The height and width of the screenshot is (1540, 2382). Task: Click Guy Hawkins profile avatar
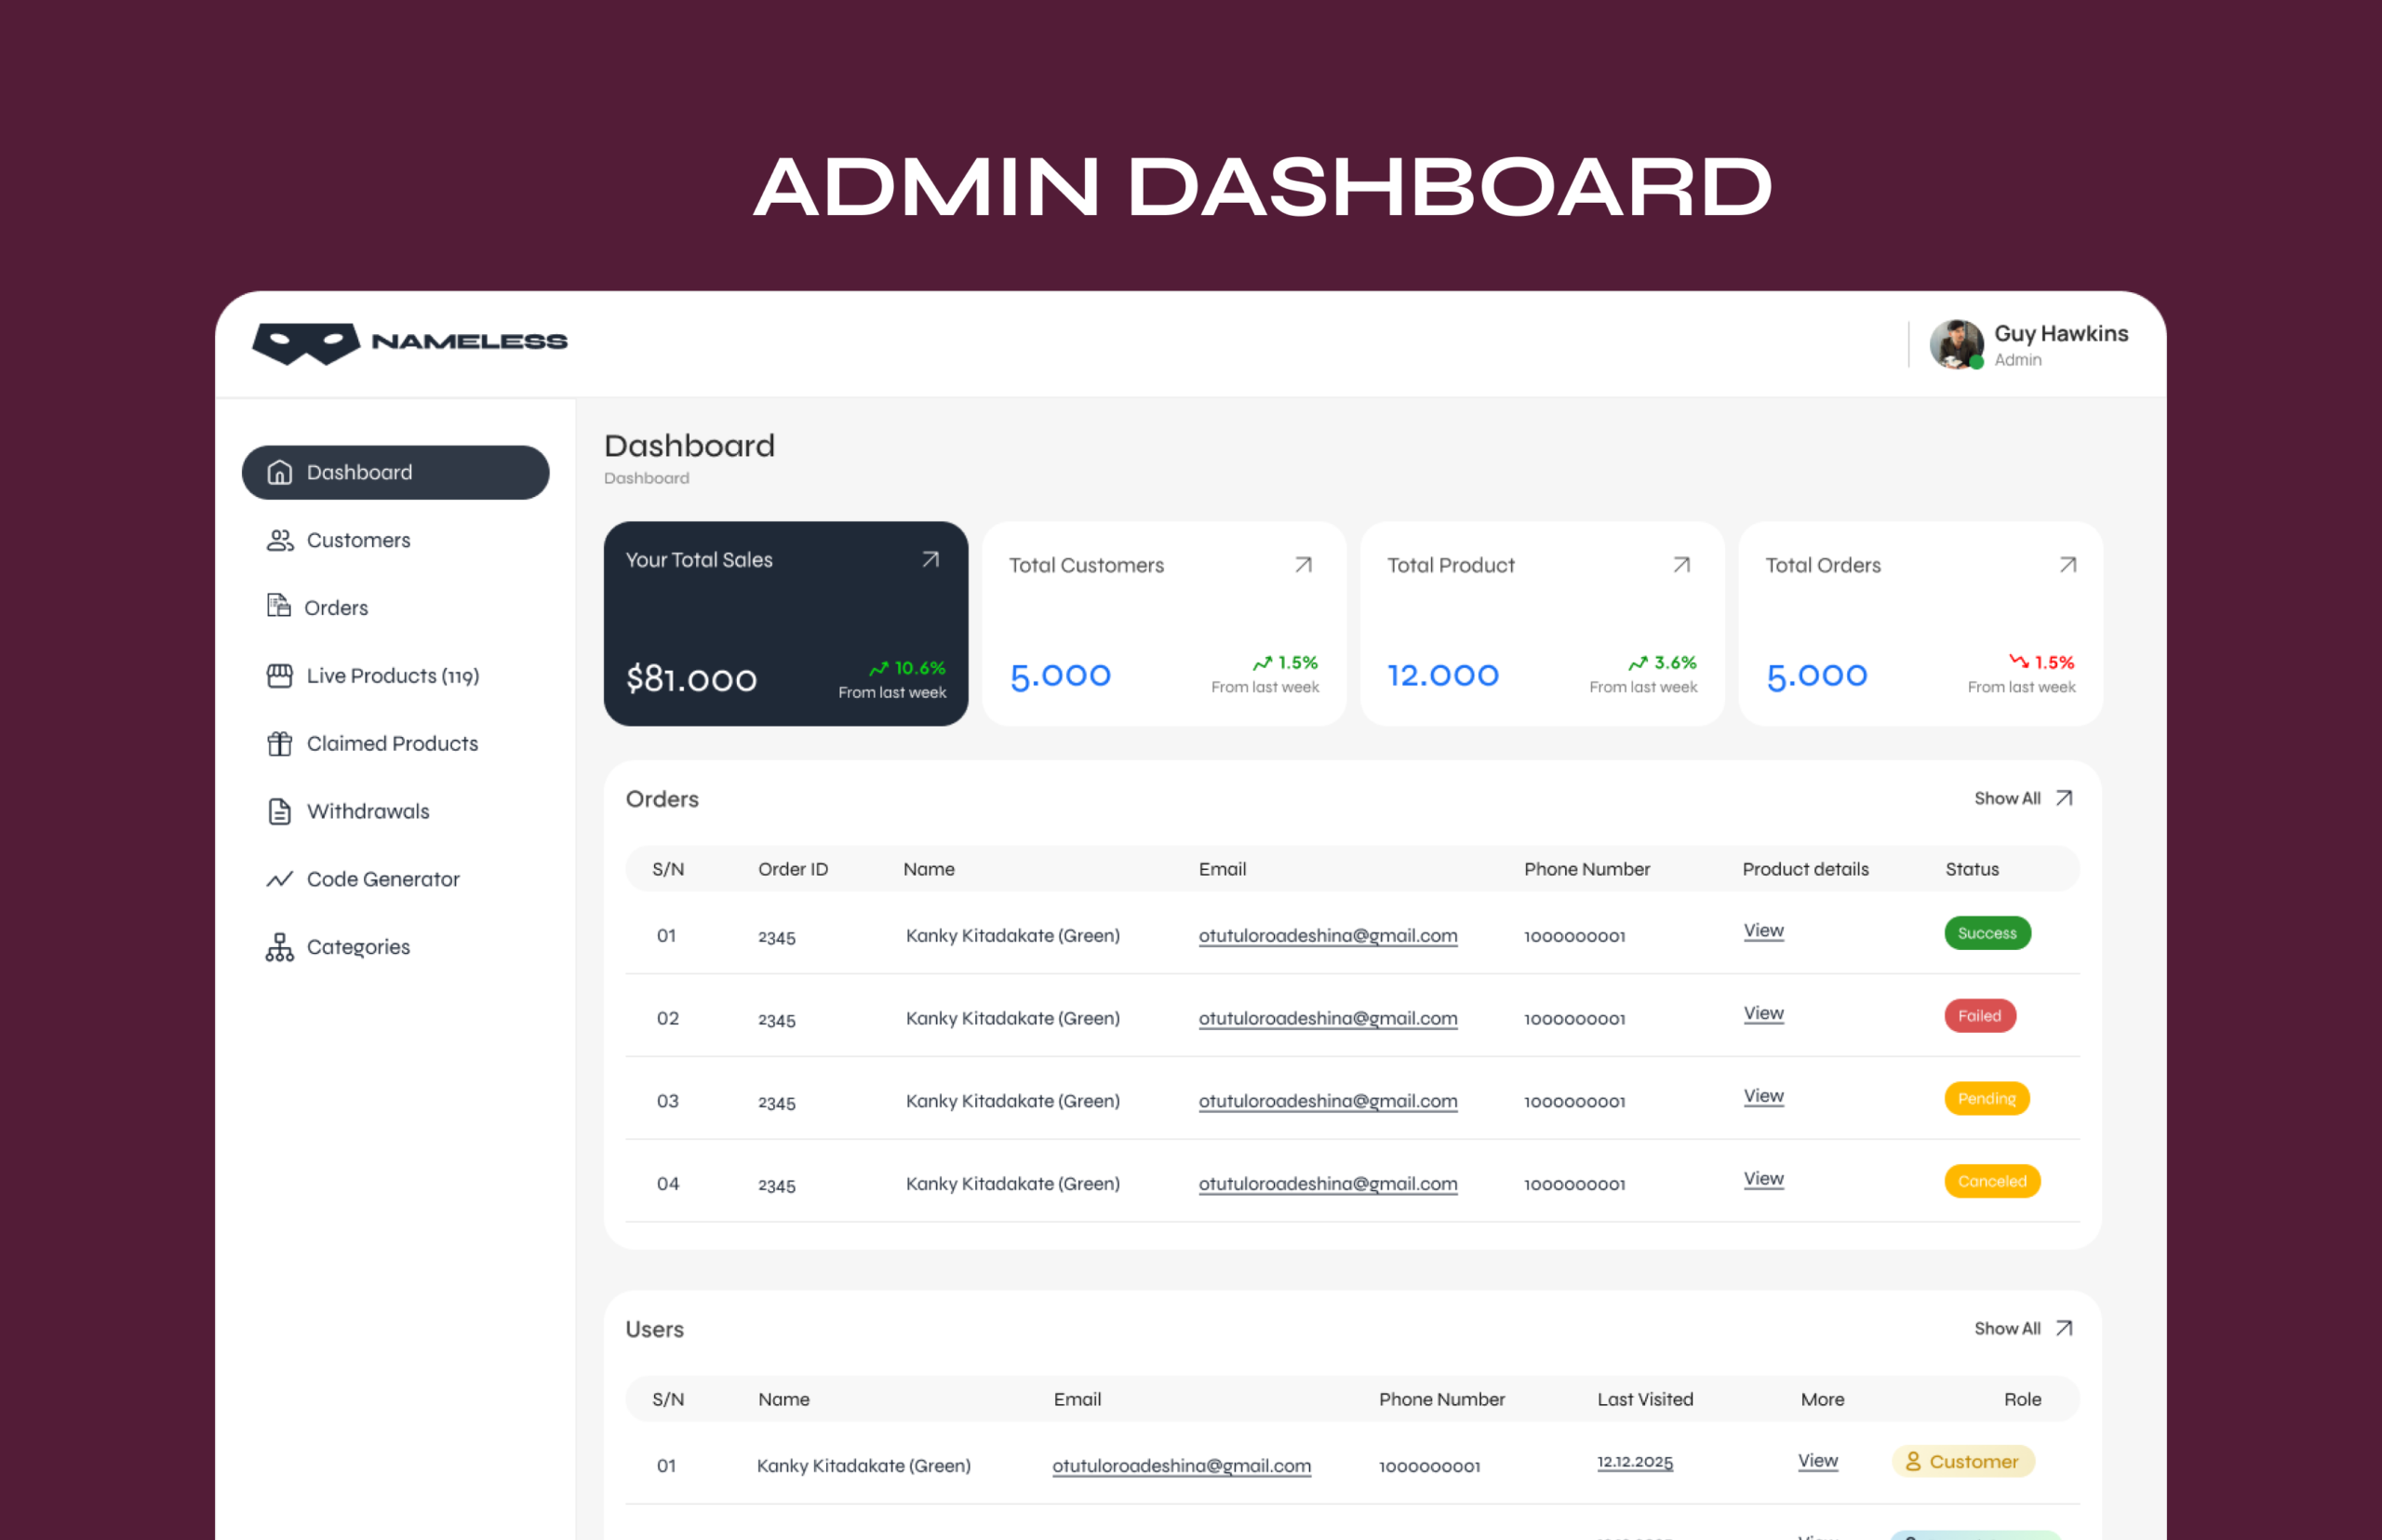(1955, 344)
